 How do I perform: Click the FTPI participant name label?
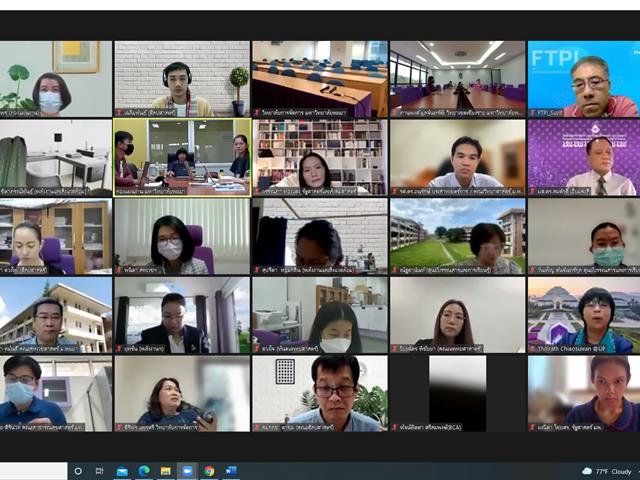[x=550, y=113]
